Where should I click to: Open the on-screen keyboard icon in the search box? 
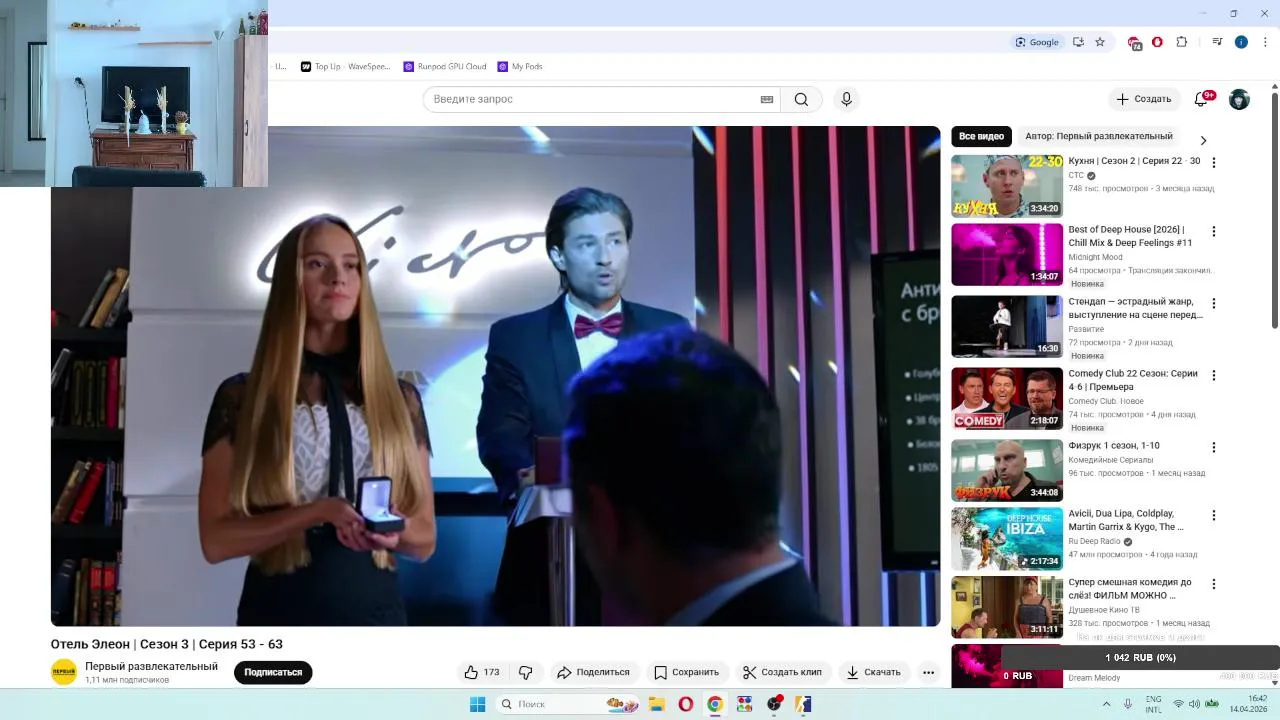coord(767,99)
